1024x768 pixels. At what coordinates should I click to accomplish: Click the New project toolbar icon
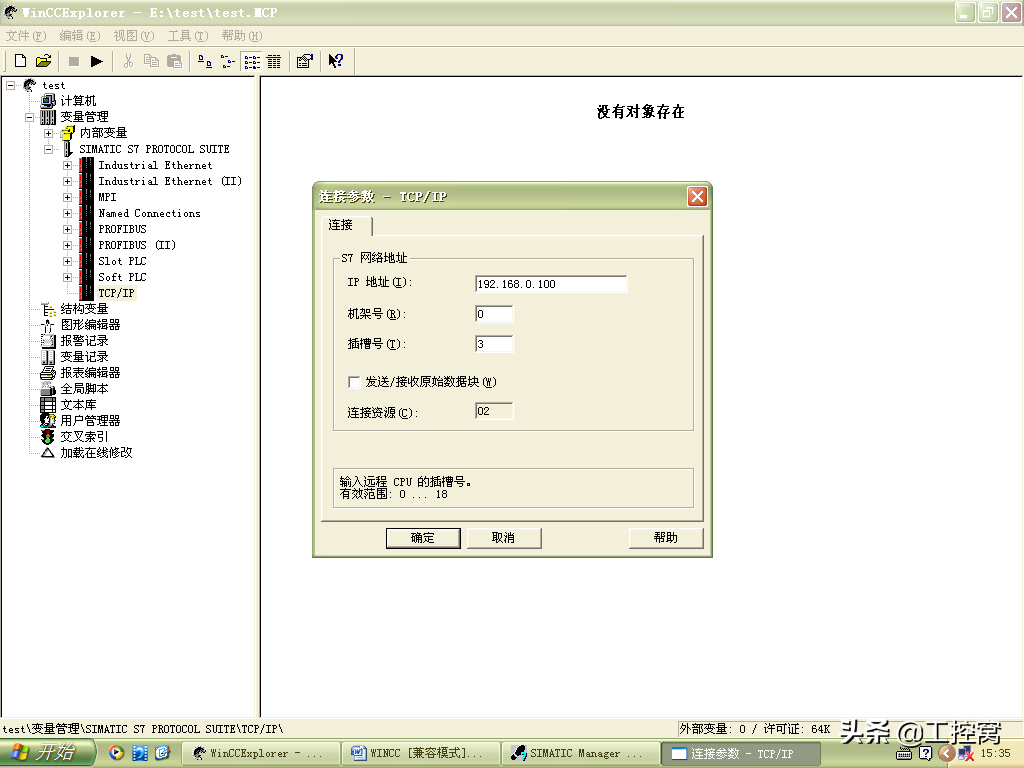(20, 61)
